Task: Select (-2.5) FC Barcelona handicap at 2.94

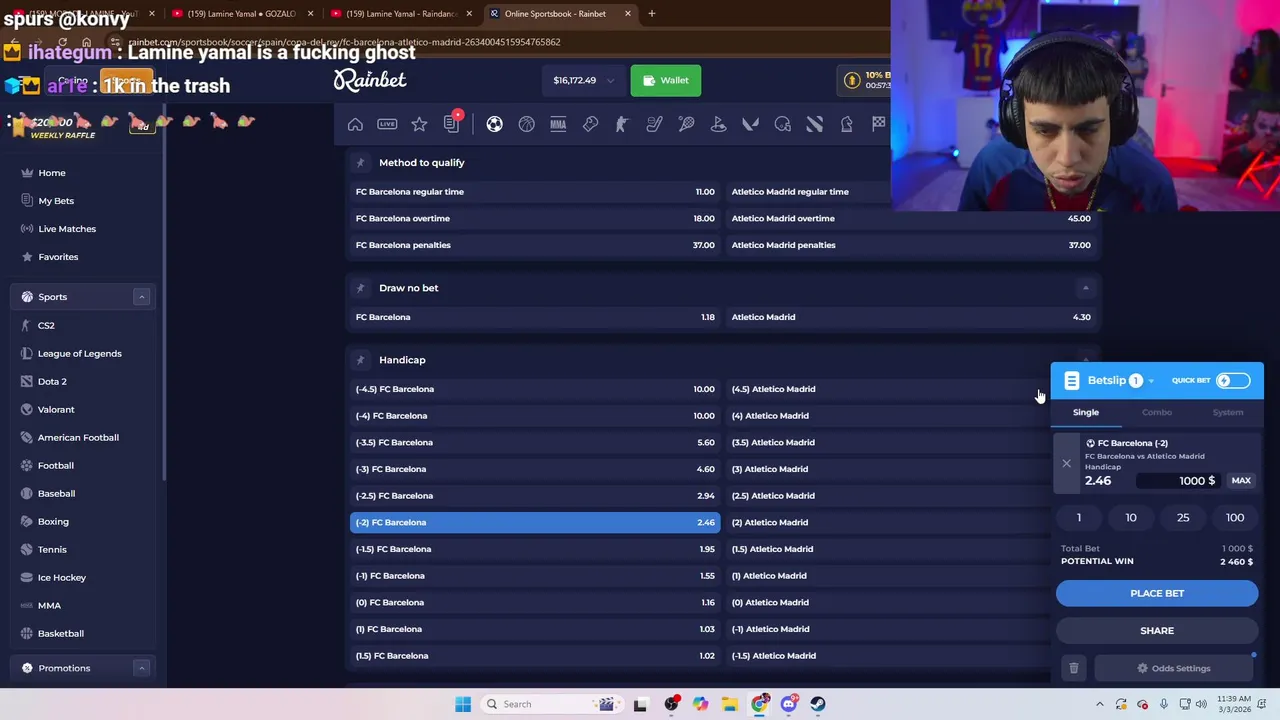Action: [x=535, y=496]
